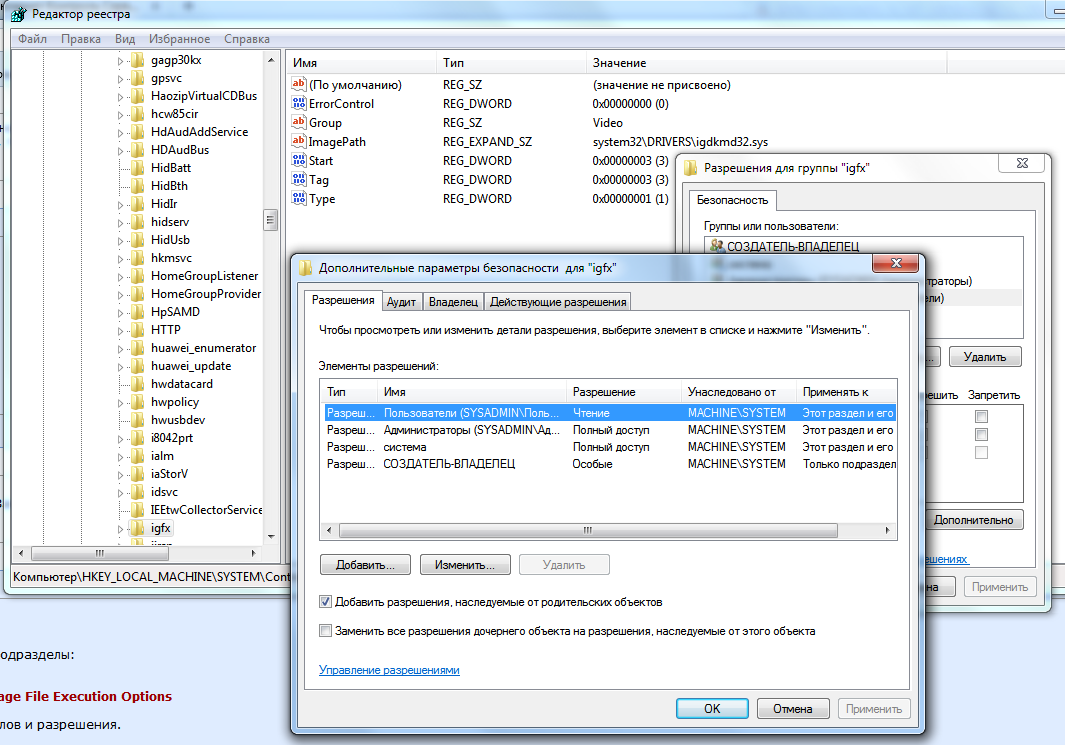
Task: Expand the hcw85cir tree node
Action: click(x=120, y=115)
